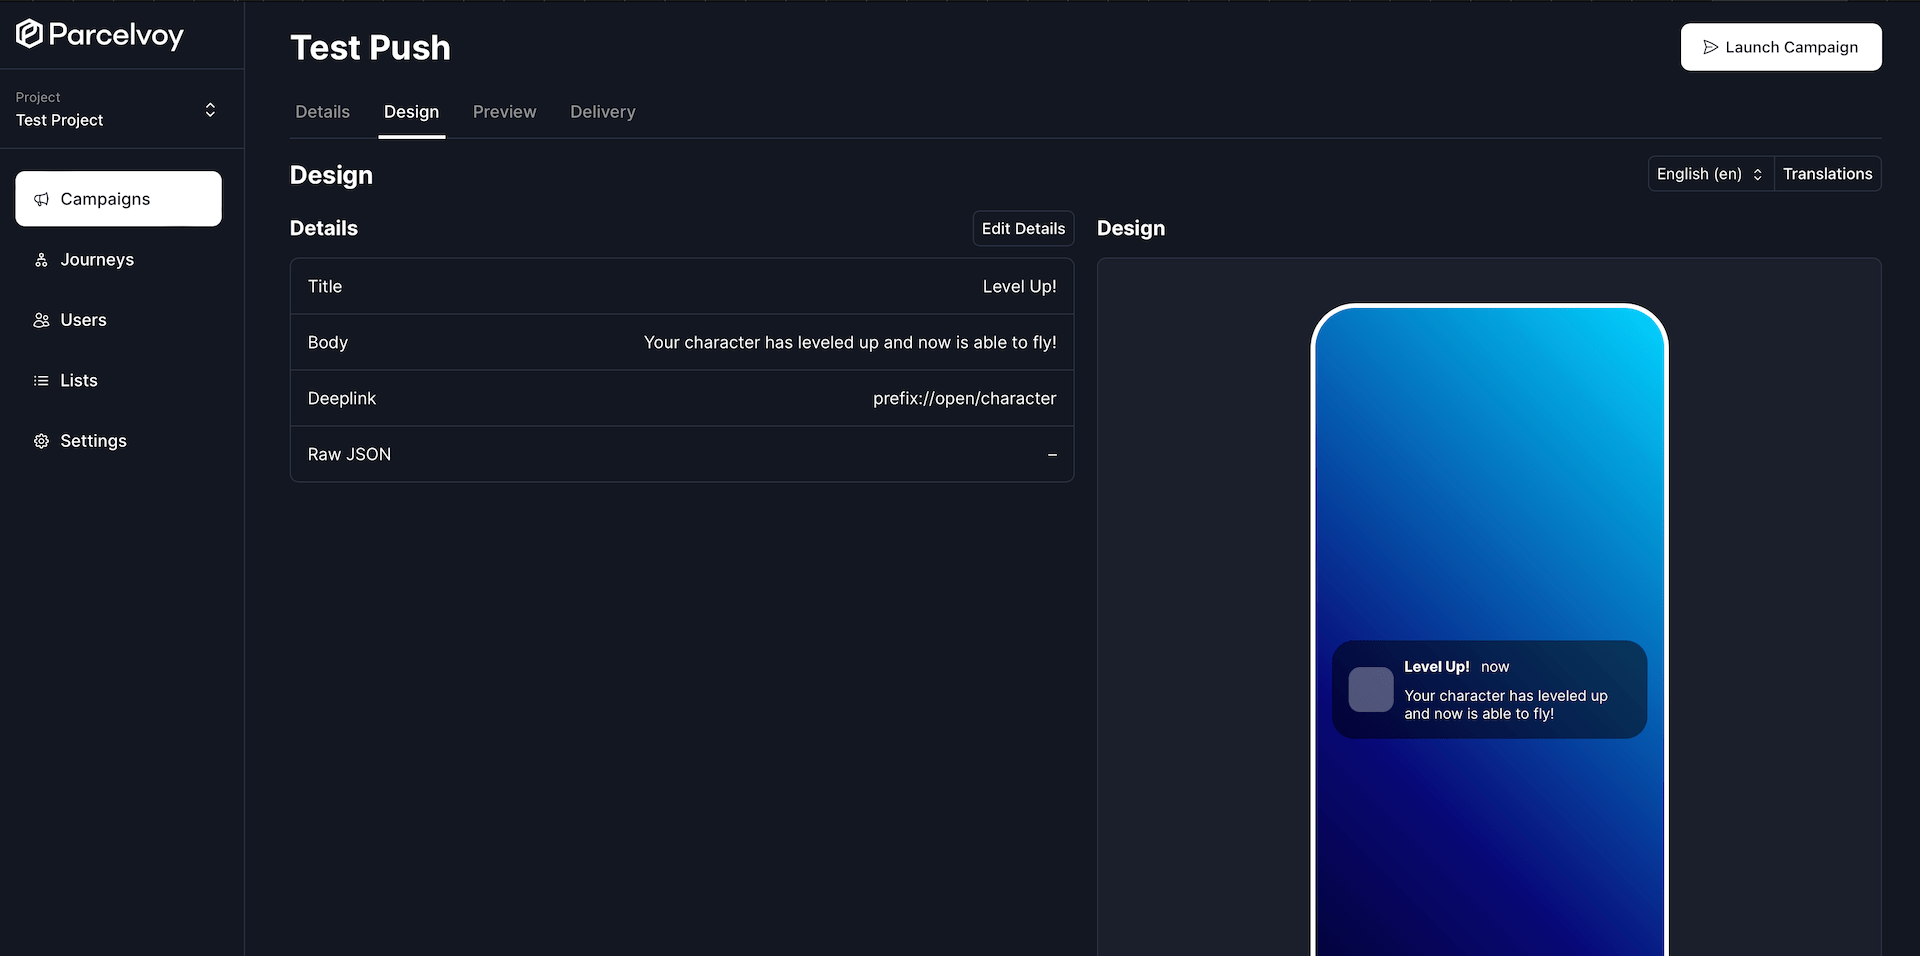Open the English (en) language dropdown
Screen dimensions: 1920x956
1709,174
